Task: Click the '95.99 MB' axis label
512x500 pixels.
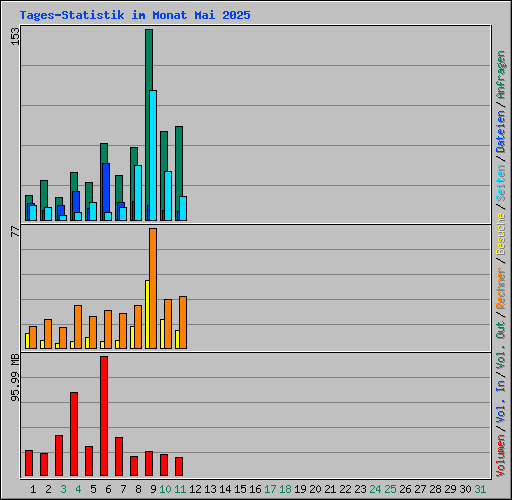Action: [x=15, y=378]
